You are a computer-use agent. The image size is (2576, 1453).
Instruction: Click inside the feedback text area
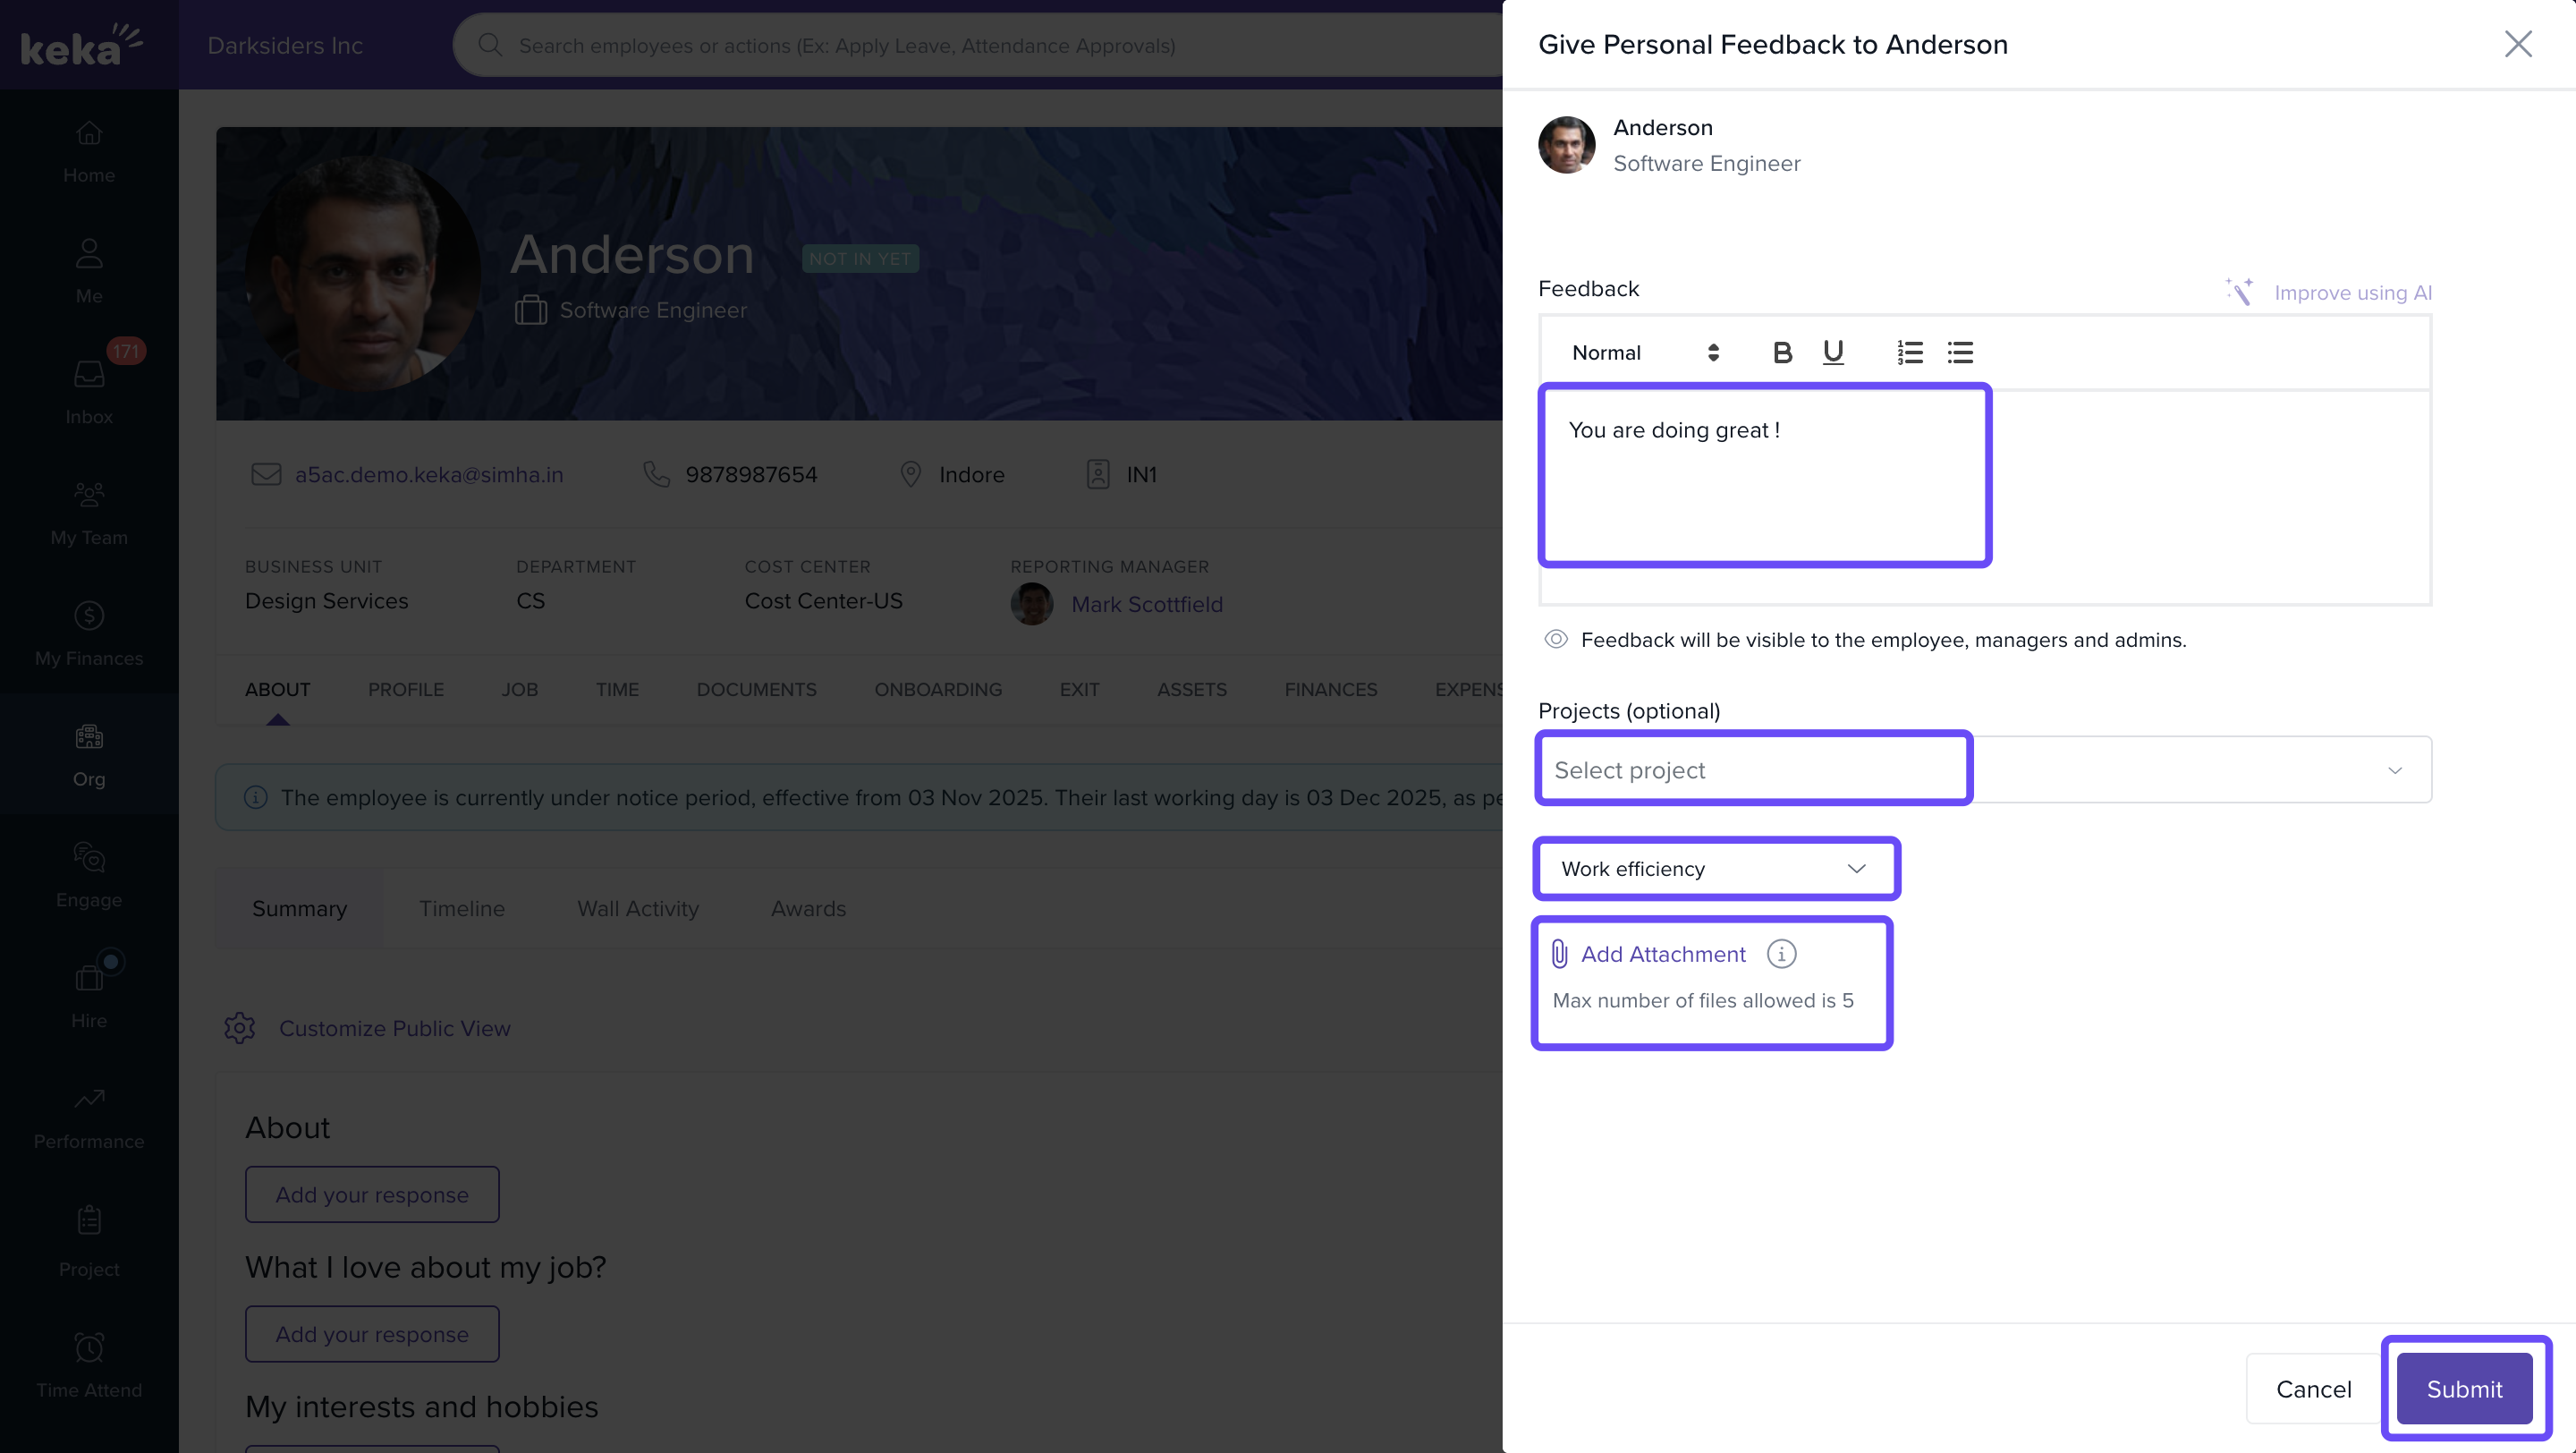pyautogui.click(x=1985, y=495)
